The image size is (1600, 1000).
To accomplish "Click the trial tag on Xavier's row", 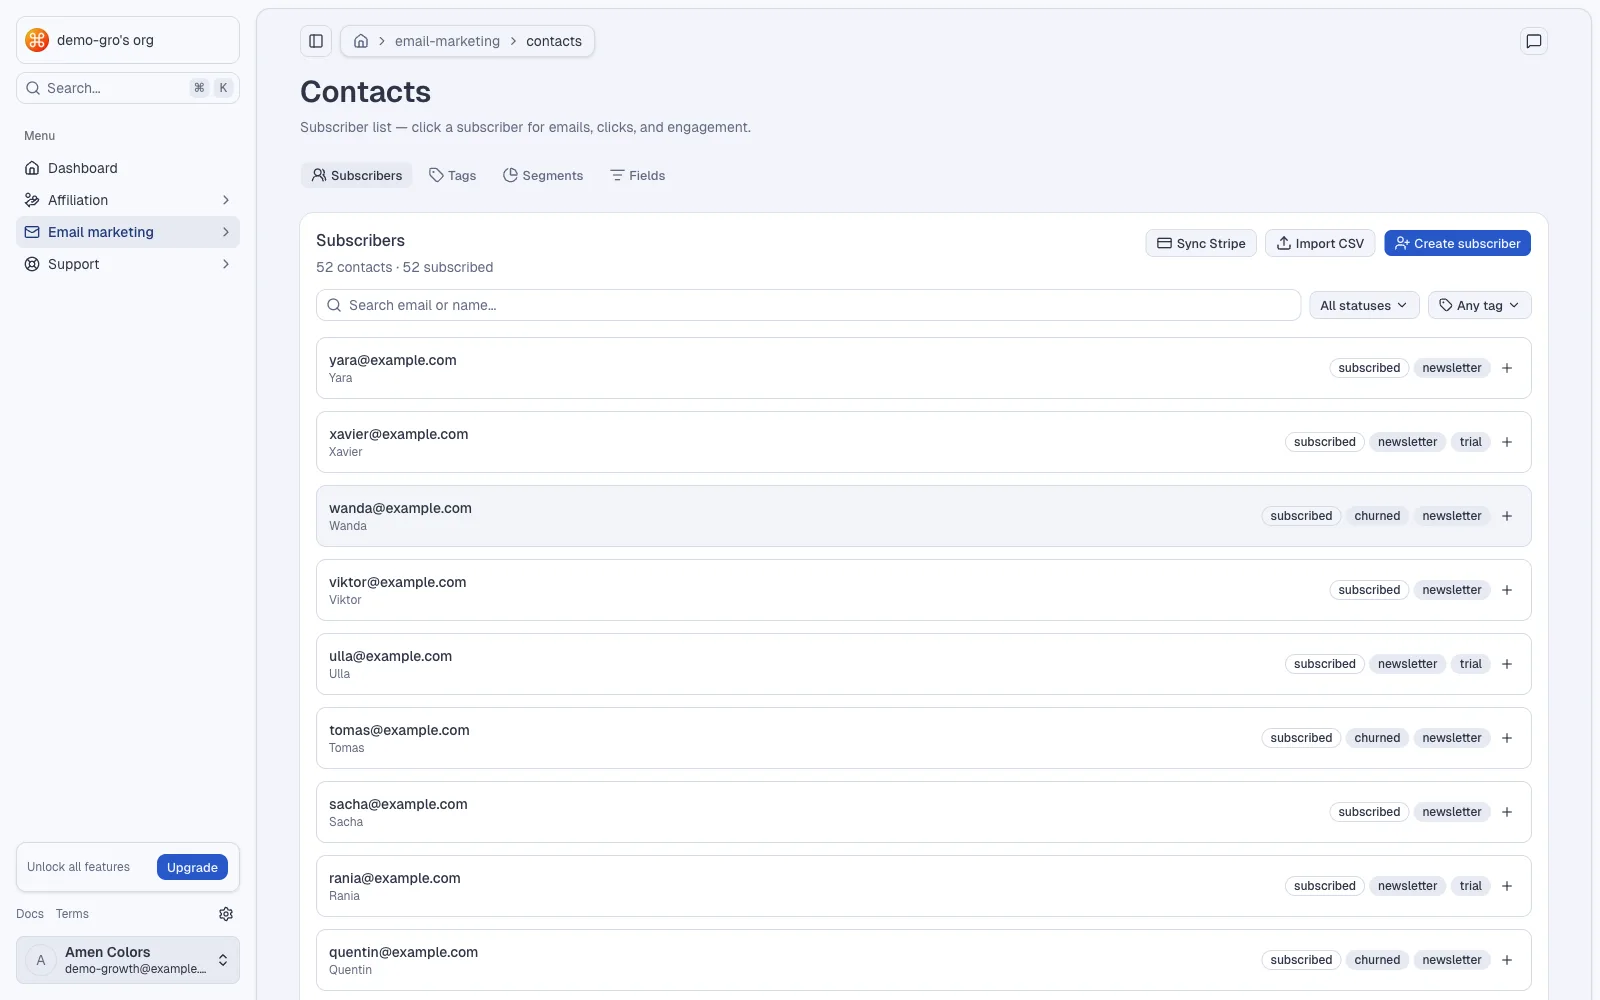I will pyautogui.click(x=1470, y=442).
